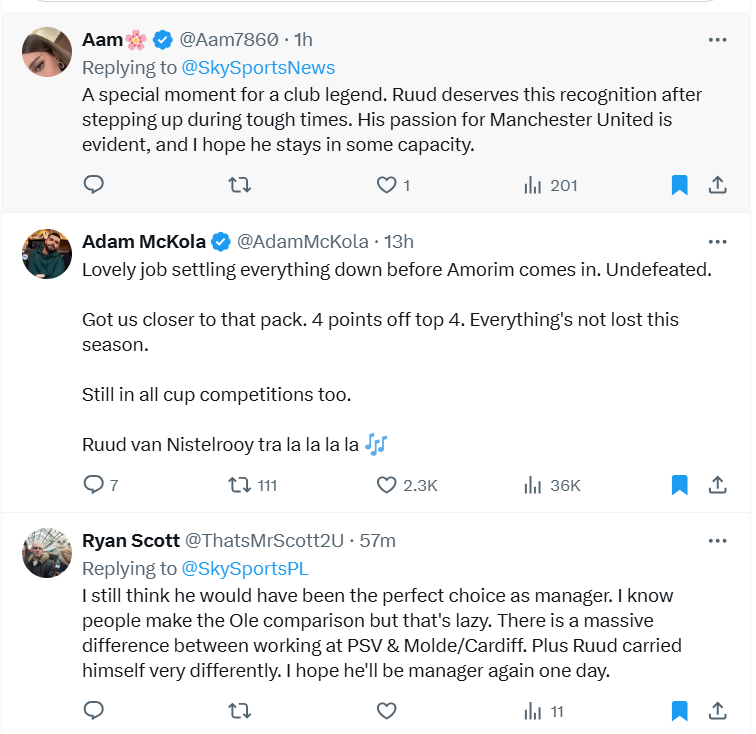Open the @SkySportsPL profile link
Viewport: 756px width, 734px height.
click(244, 568)
